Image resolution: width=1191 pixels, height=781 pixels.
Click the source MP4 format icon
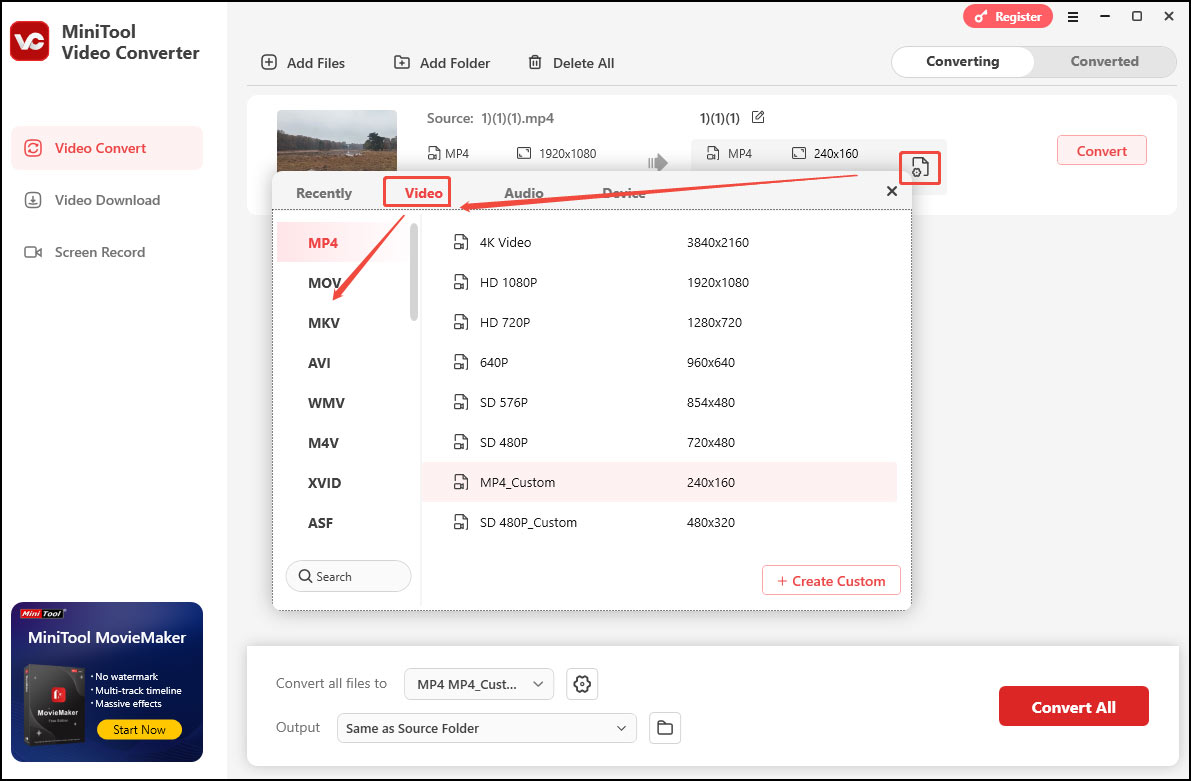(x=434, y=153)
